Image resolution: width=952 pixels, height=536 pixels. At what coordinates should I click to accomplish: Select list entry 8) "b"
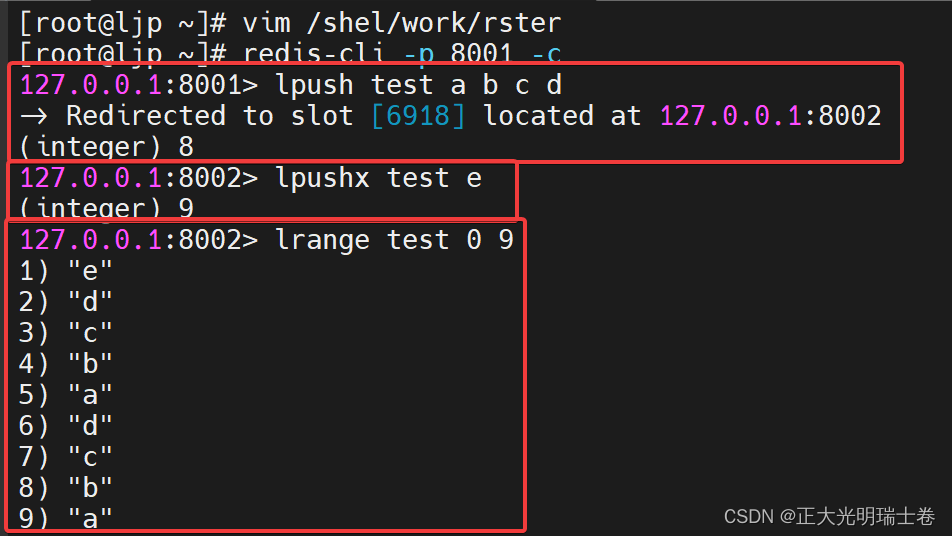pyautogui.click(x=66, y=487)
